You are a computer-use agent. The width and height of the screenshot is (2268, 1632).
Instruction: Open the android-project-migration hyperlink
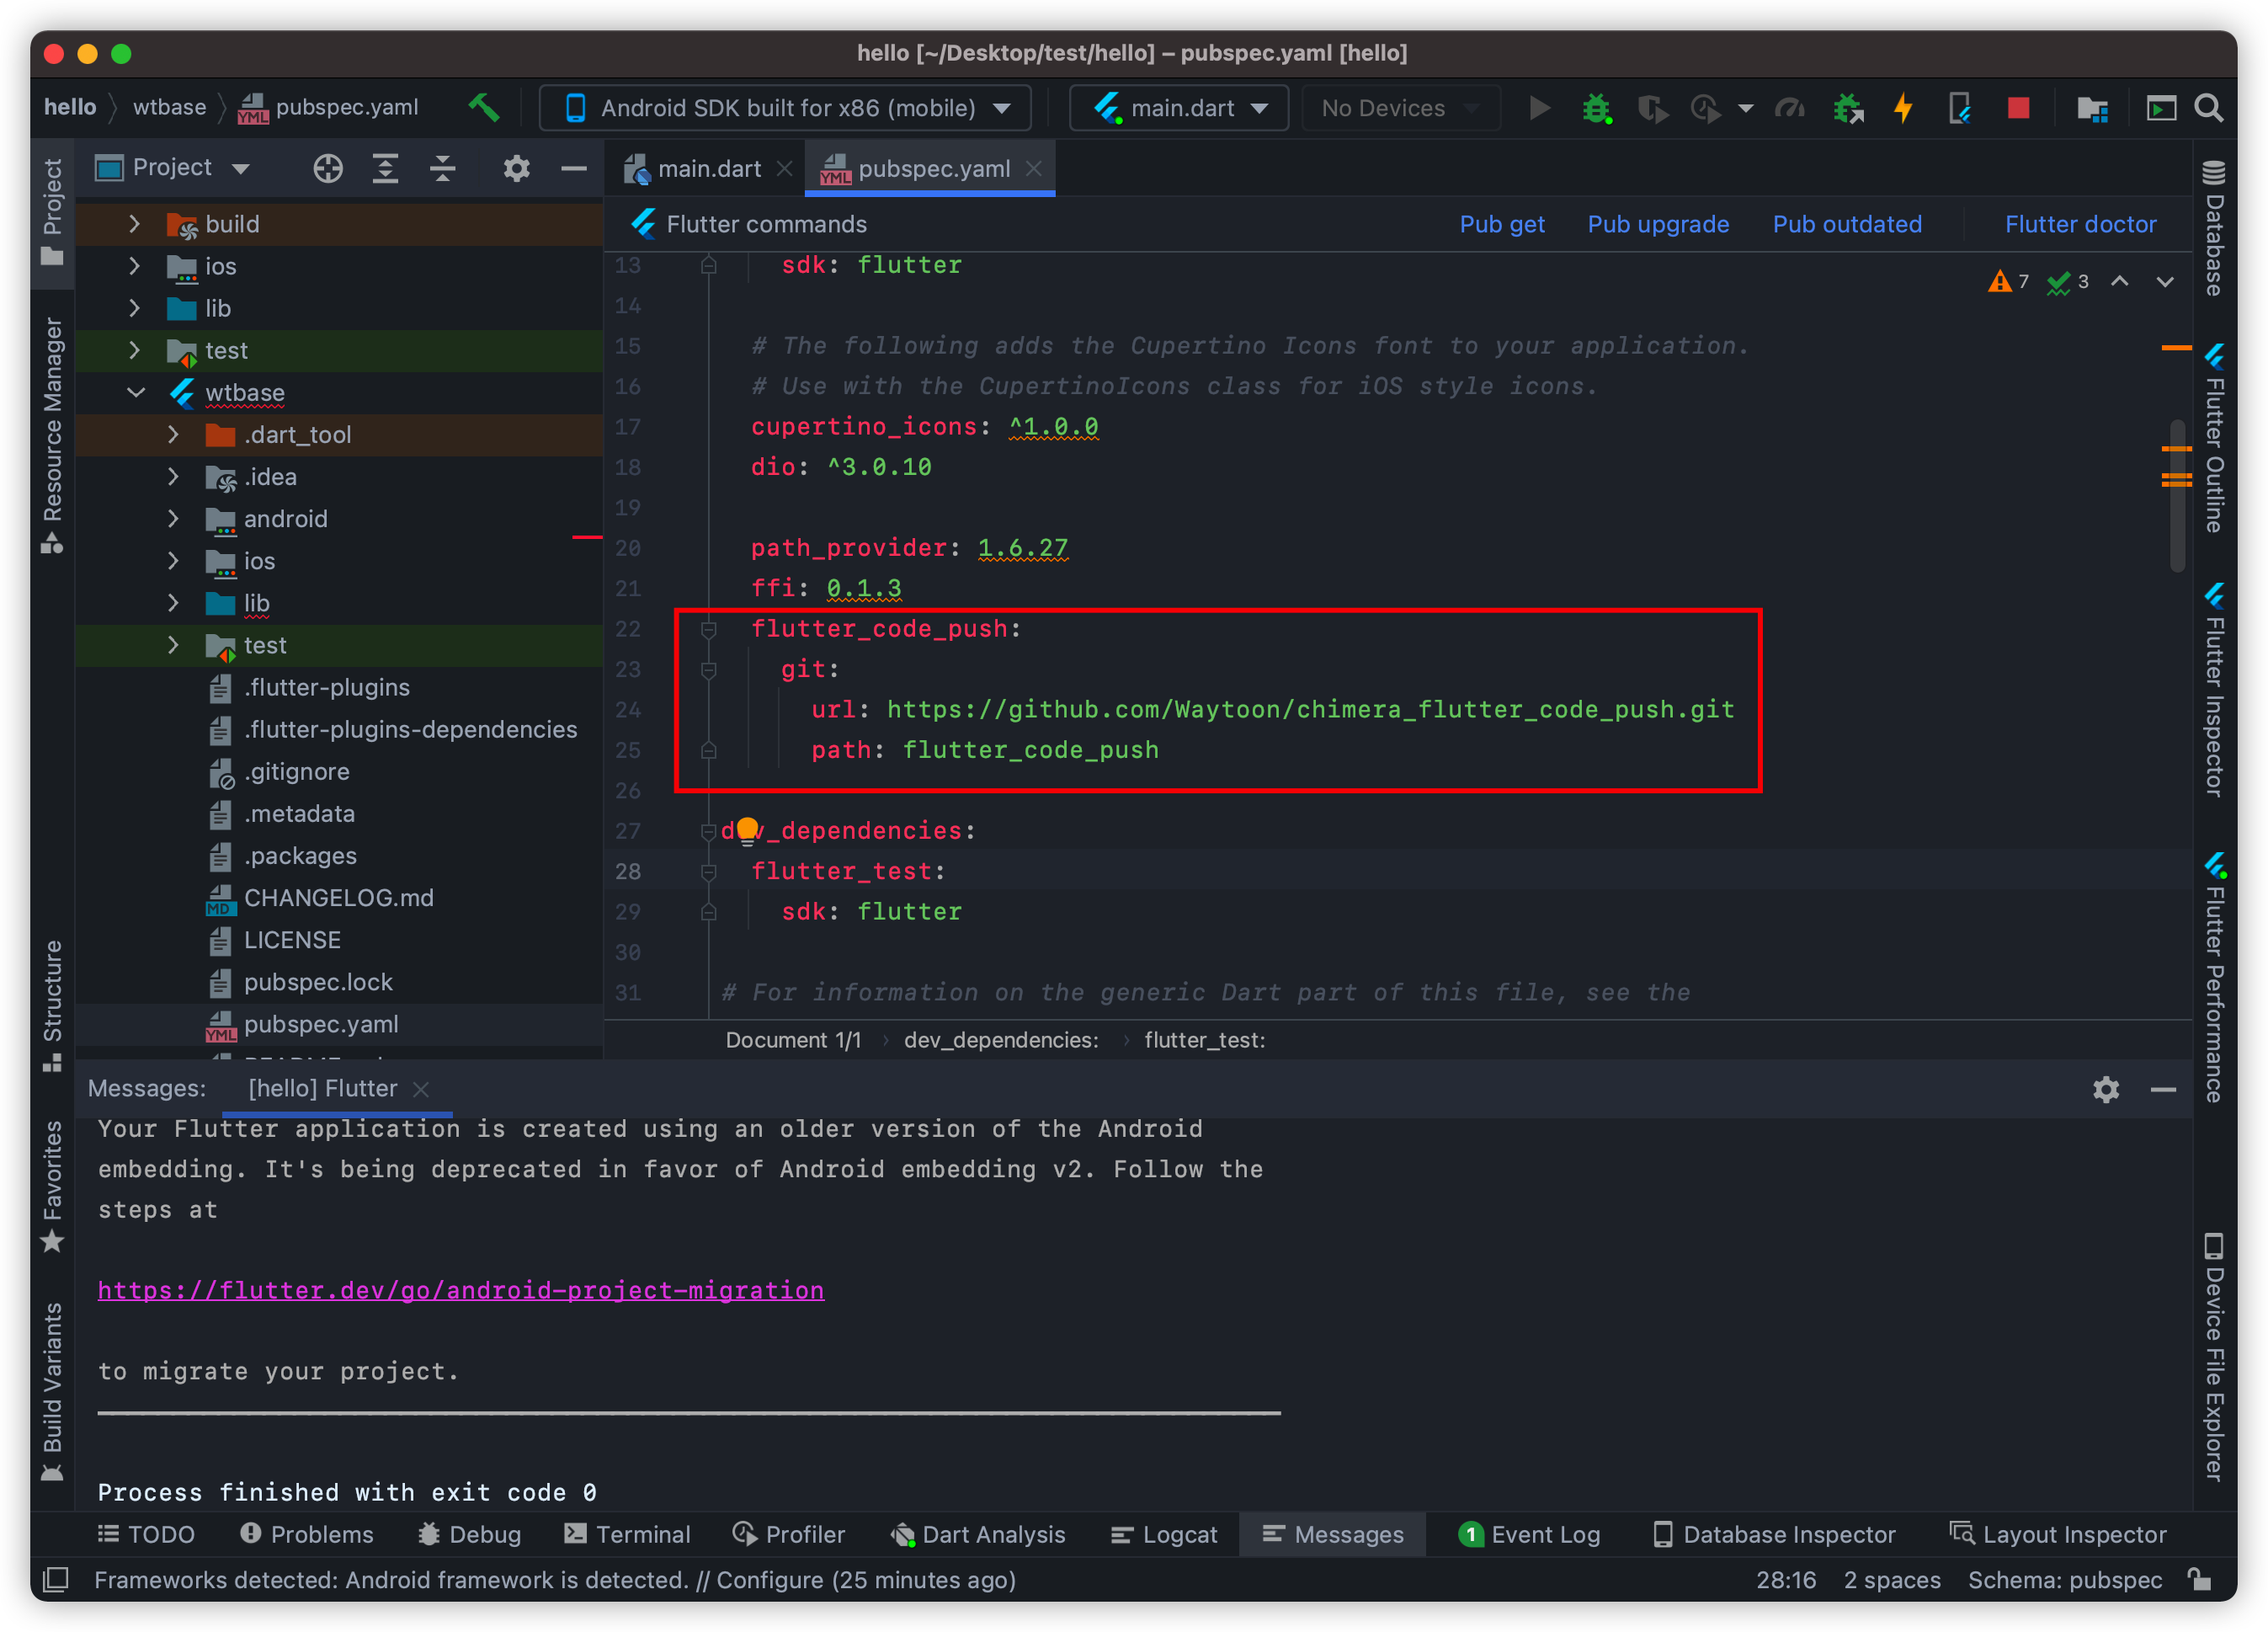(x=460, y=1290)
